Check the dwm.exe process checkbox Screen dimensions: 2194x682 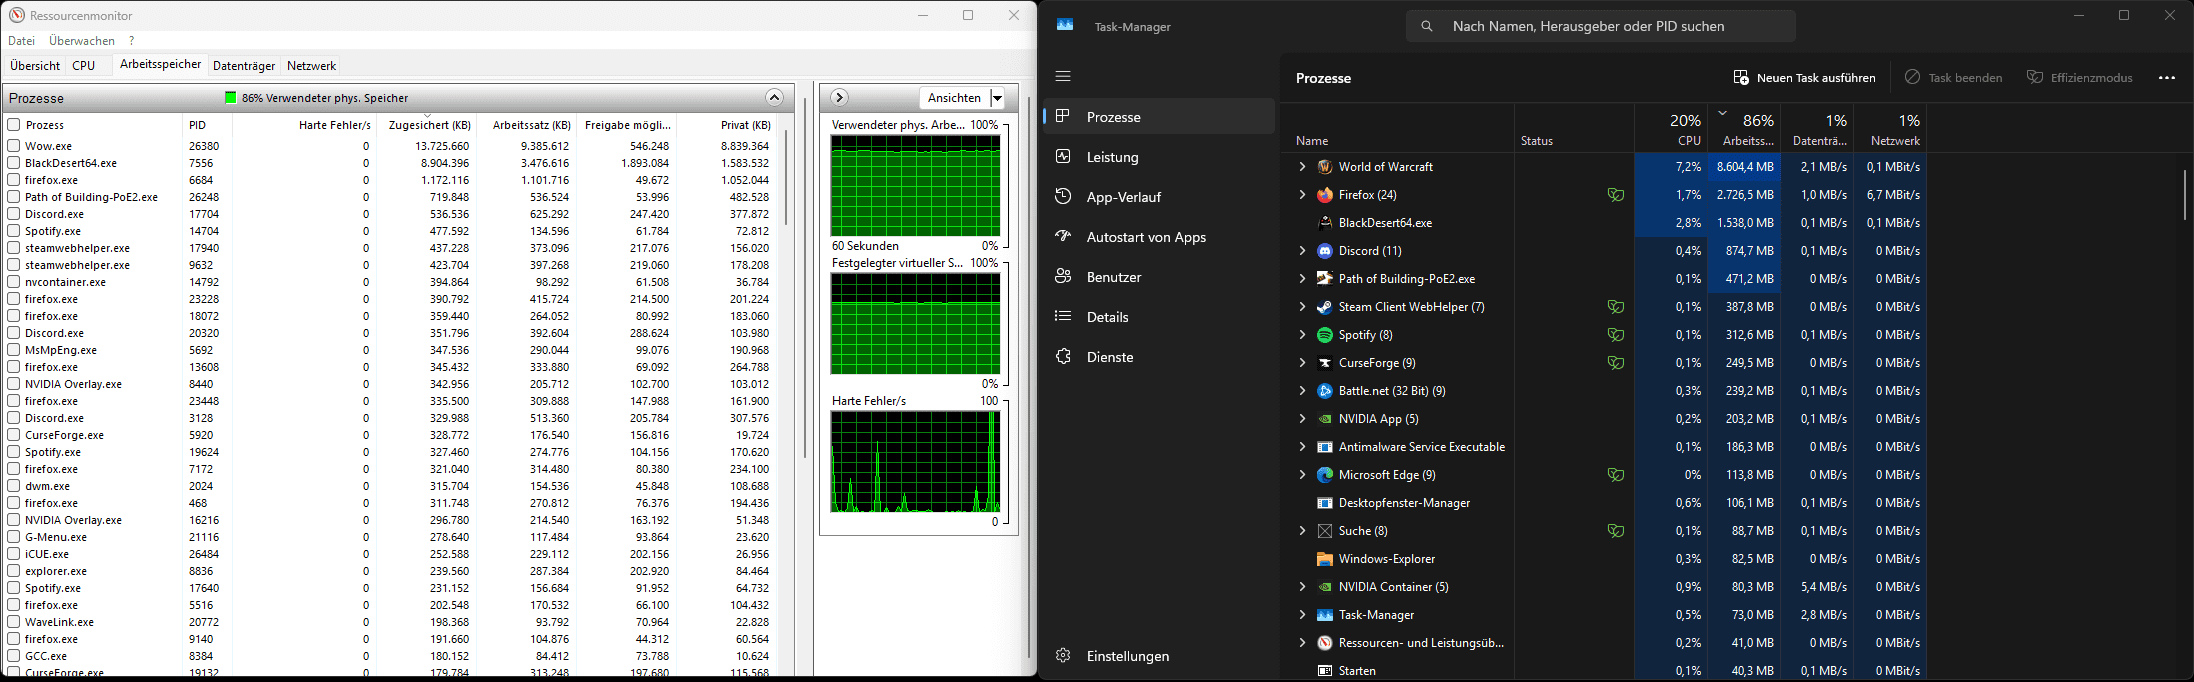[x=14, y=486]
